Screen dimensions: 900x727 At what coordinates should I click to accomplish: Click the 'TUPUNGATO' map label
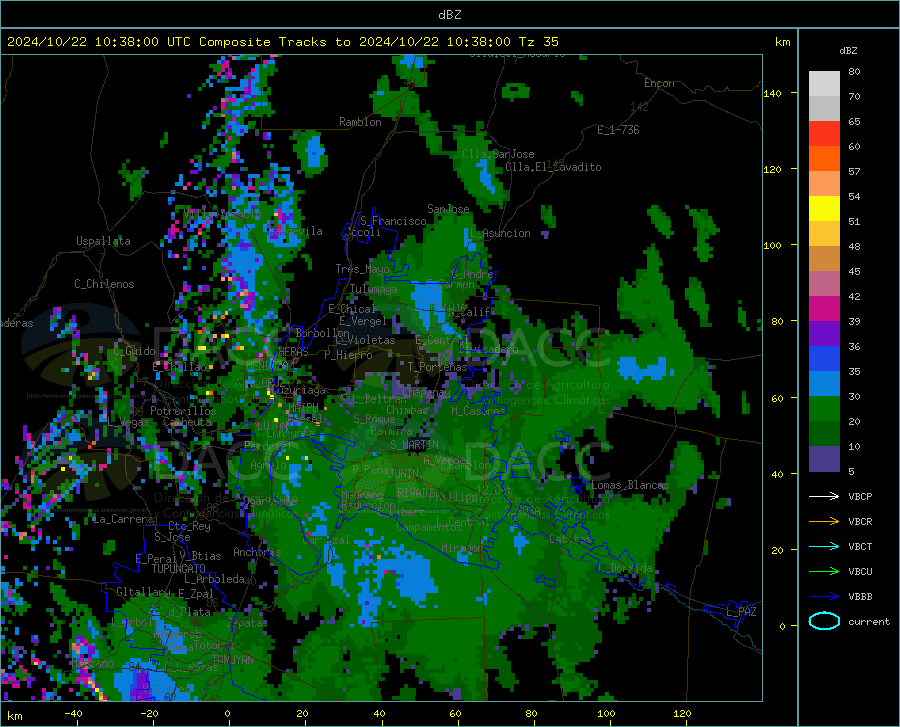pyautogui.click(x=179, y=569)
